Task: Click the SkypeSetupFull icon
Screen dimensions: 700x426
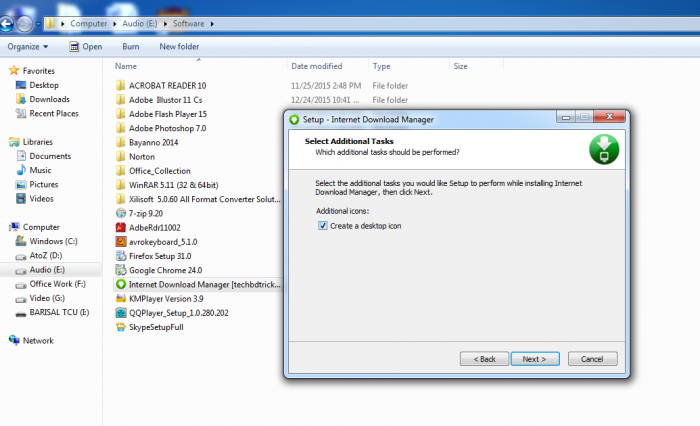Action: [x=121, y=327]
